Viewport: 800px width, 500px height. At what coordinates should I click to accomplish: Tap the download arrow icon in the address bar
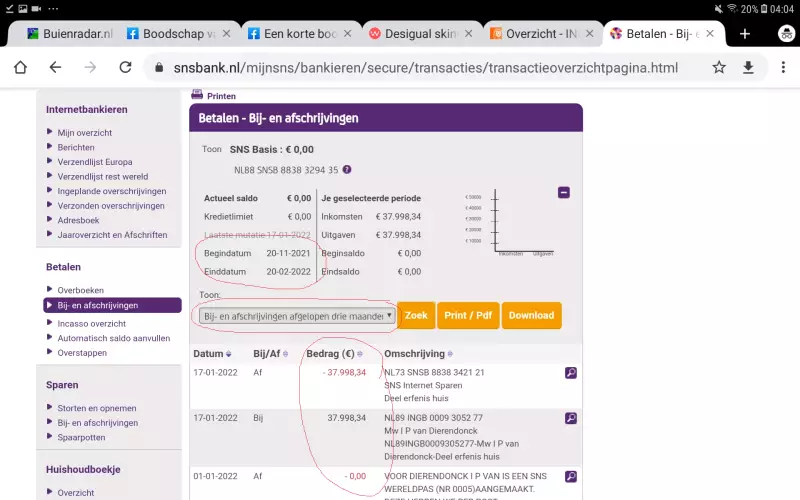748,67
